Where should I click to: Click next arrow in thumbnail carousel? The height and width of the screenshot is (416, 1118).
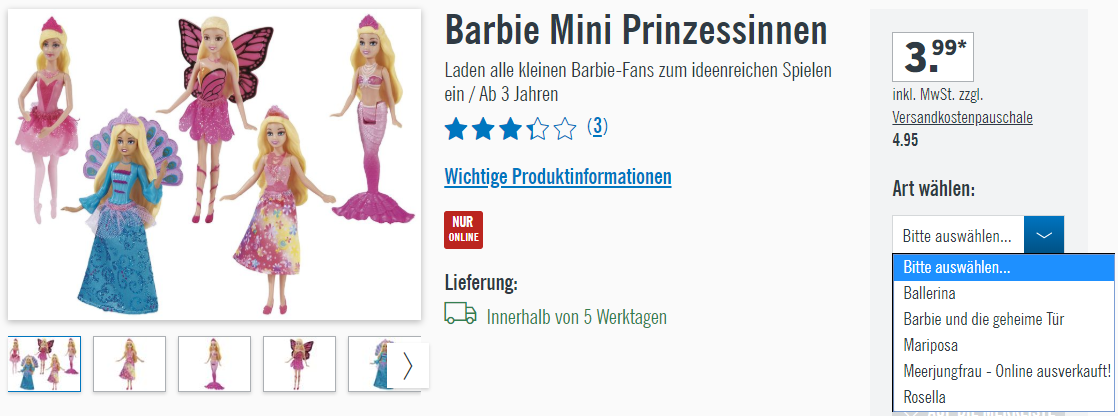409,365
